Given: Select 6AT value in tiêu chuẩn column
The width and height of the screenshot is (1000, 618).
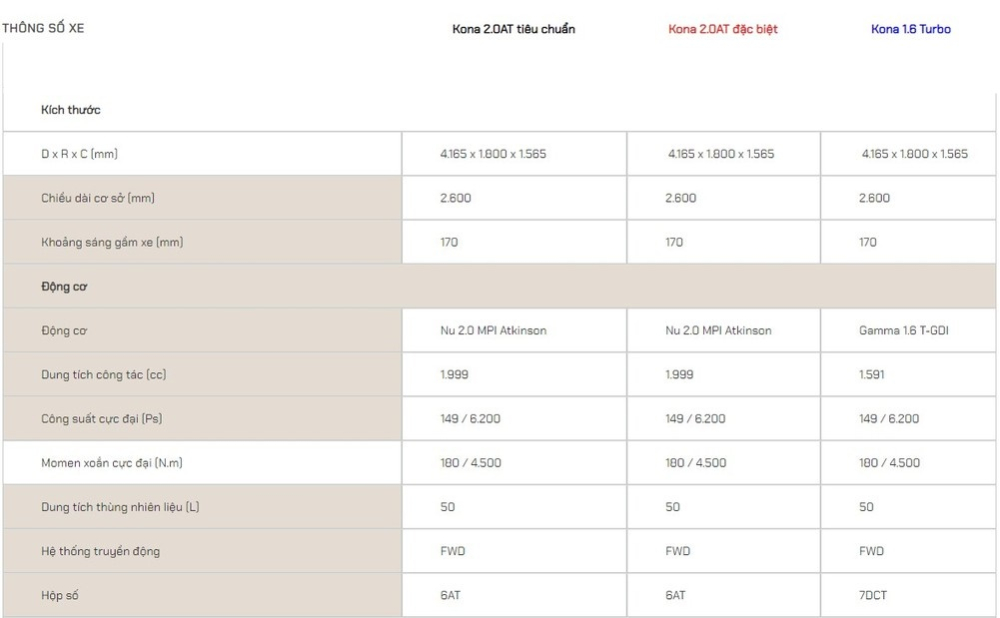Looking at the screenshot, I should pos(450,595).
